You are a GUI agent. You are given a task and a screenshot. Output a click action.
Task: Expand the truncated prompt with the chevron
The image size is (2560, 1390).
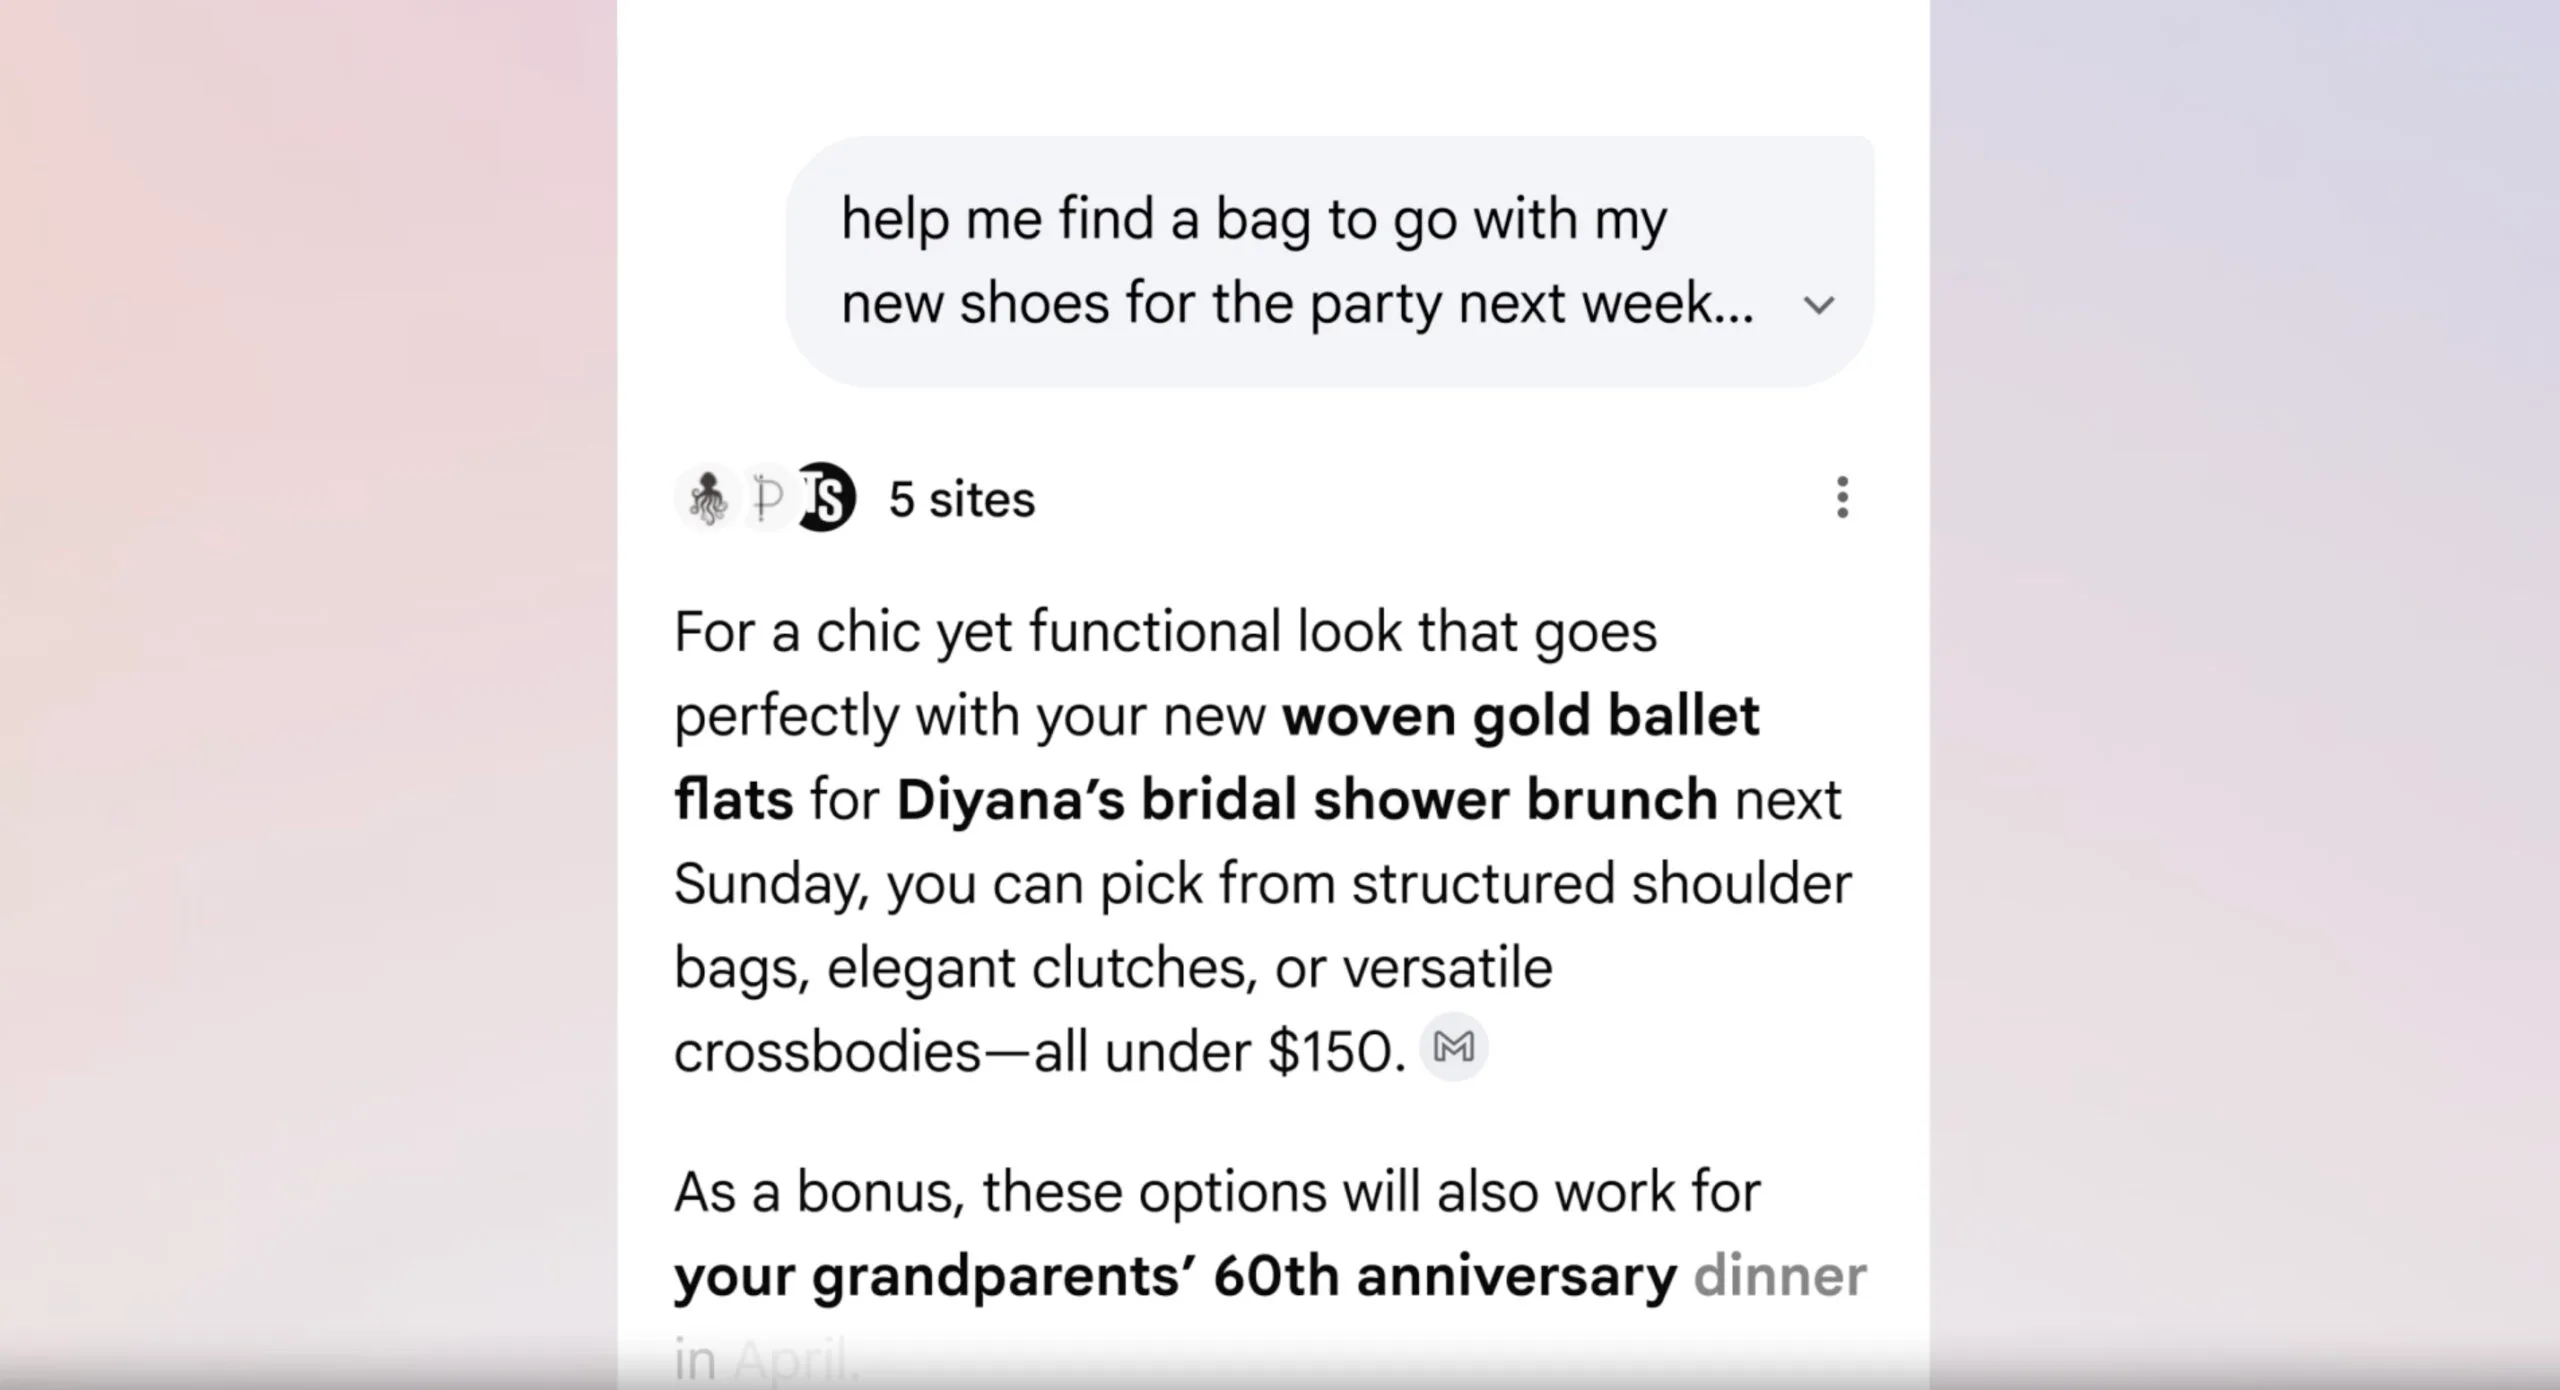pos(1819,305)
